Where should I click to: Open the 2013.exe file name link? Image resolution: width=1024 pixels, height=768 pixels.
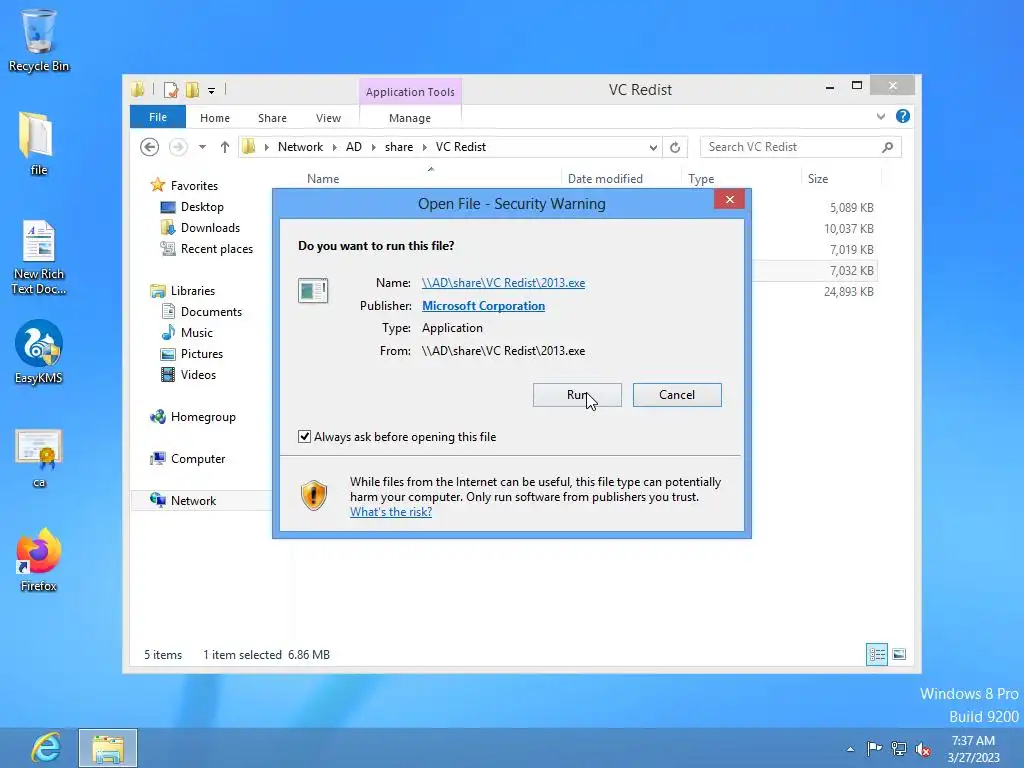504,283
